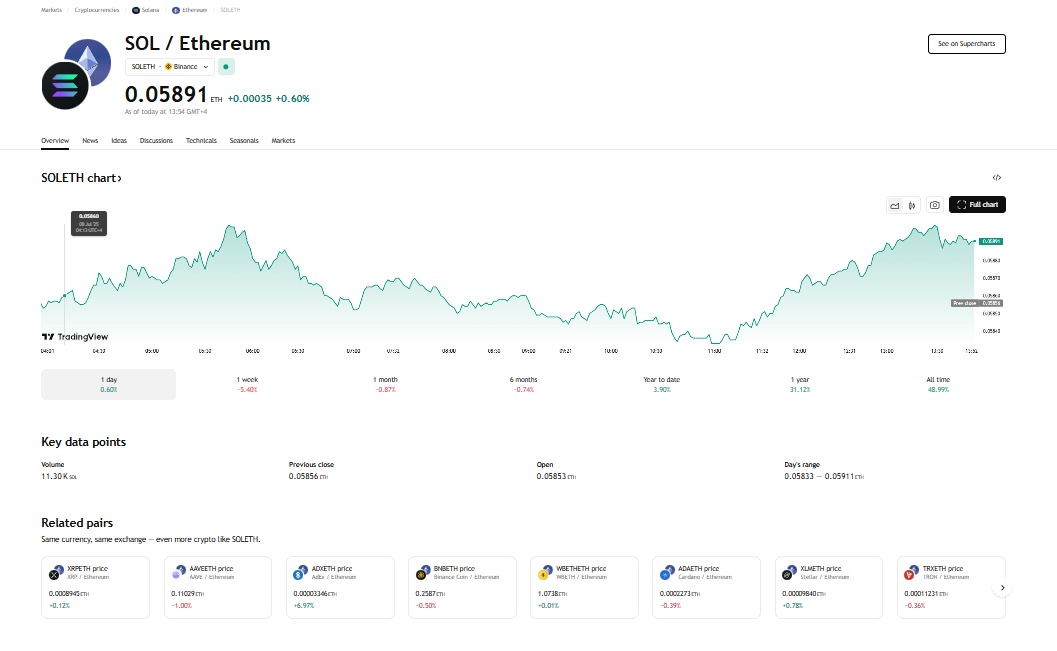
Task: Click Previous close value 0.05856
Action: 308,476
